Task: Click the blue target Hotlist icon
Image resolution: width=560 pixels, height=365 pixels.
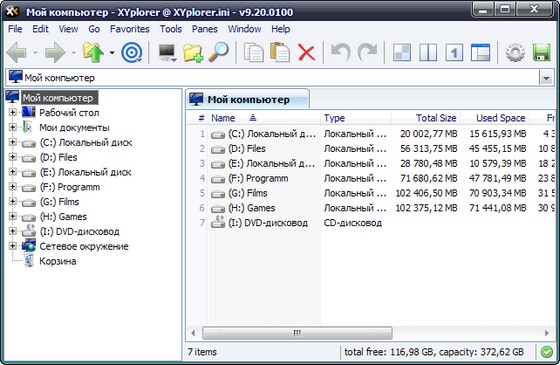Action: point(132,53)
